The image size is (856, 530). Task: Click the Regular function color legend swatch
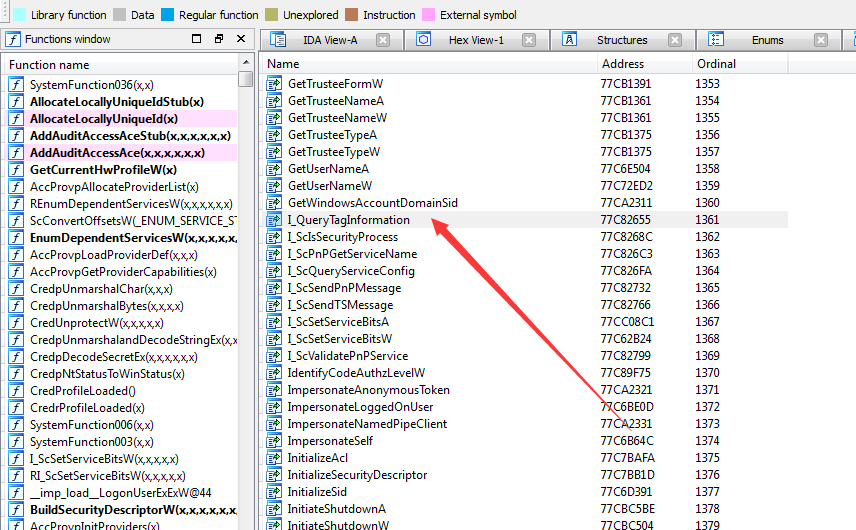pos(167,15)
